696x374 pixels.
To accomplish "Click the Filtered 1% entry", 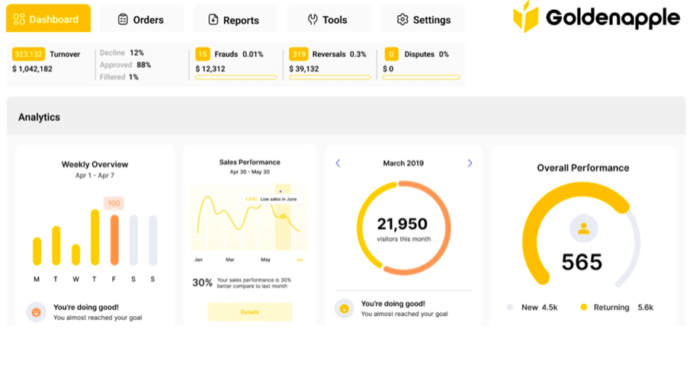I will point(119,77).
